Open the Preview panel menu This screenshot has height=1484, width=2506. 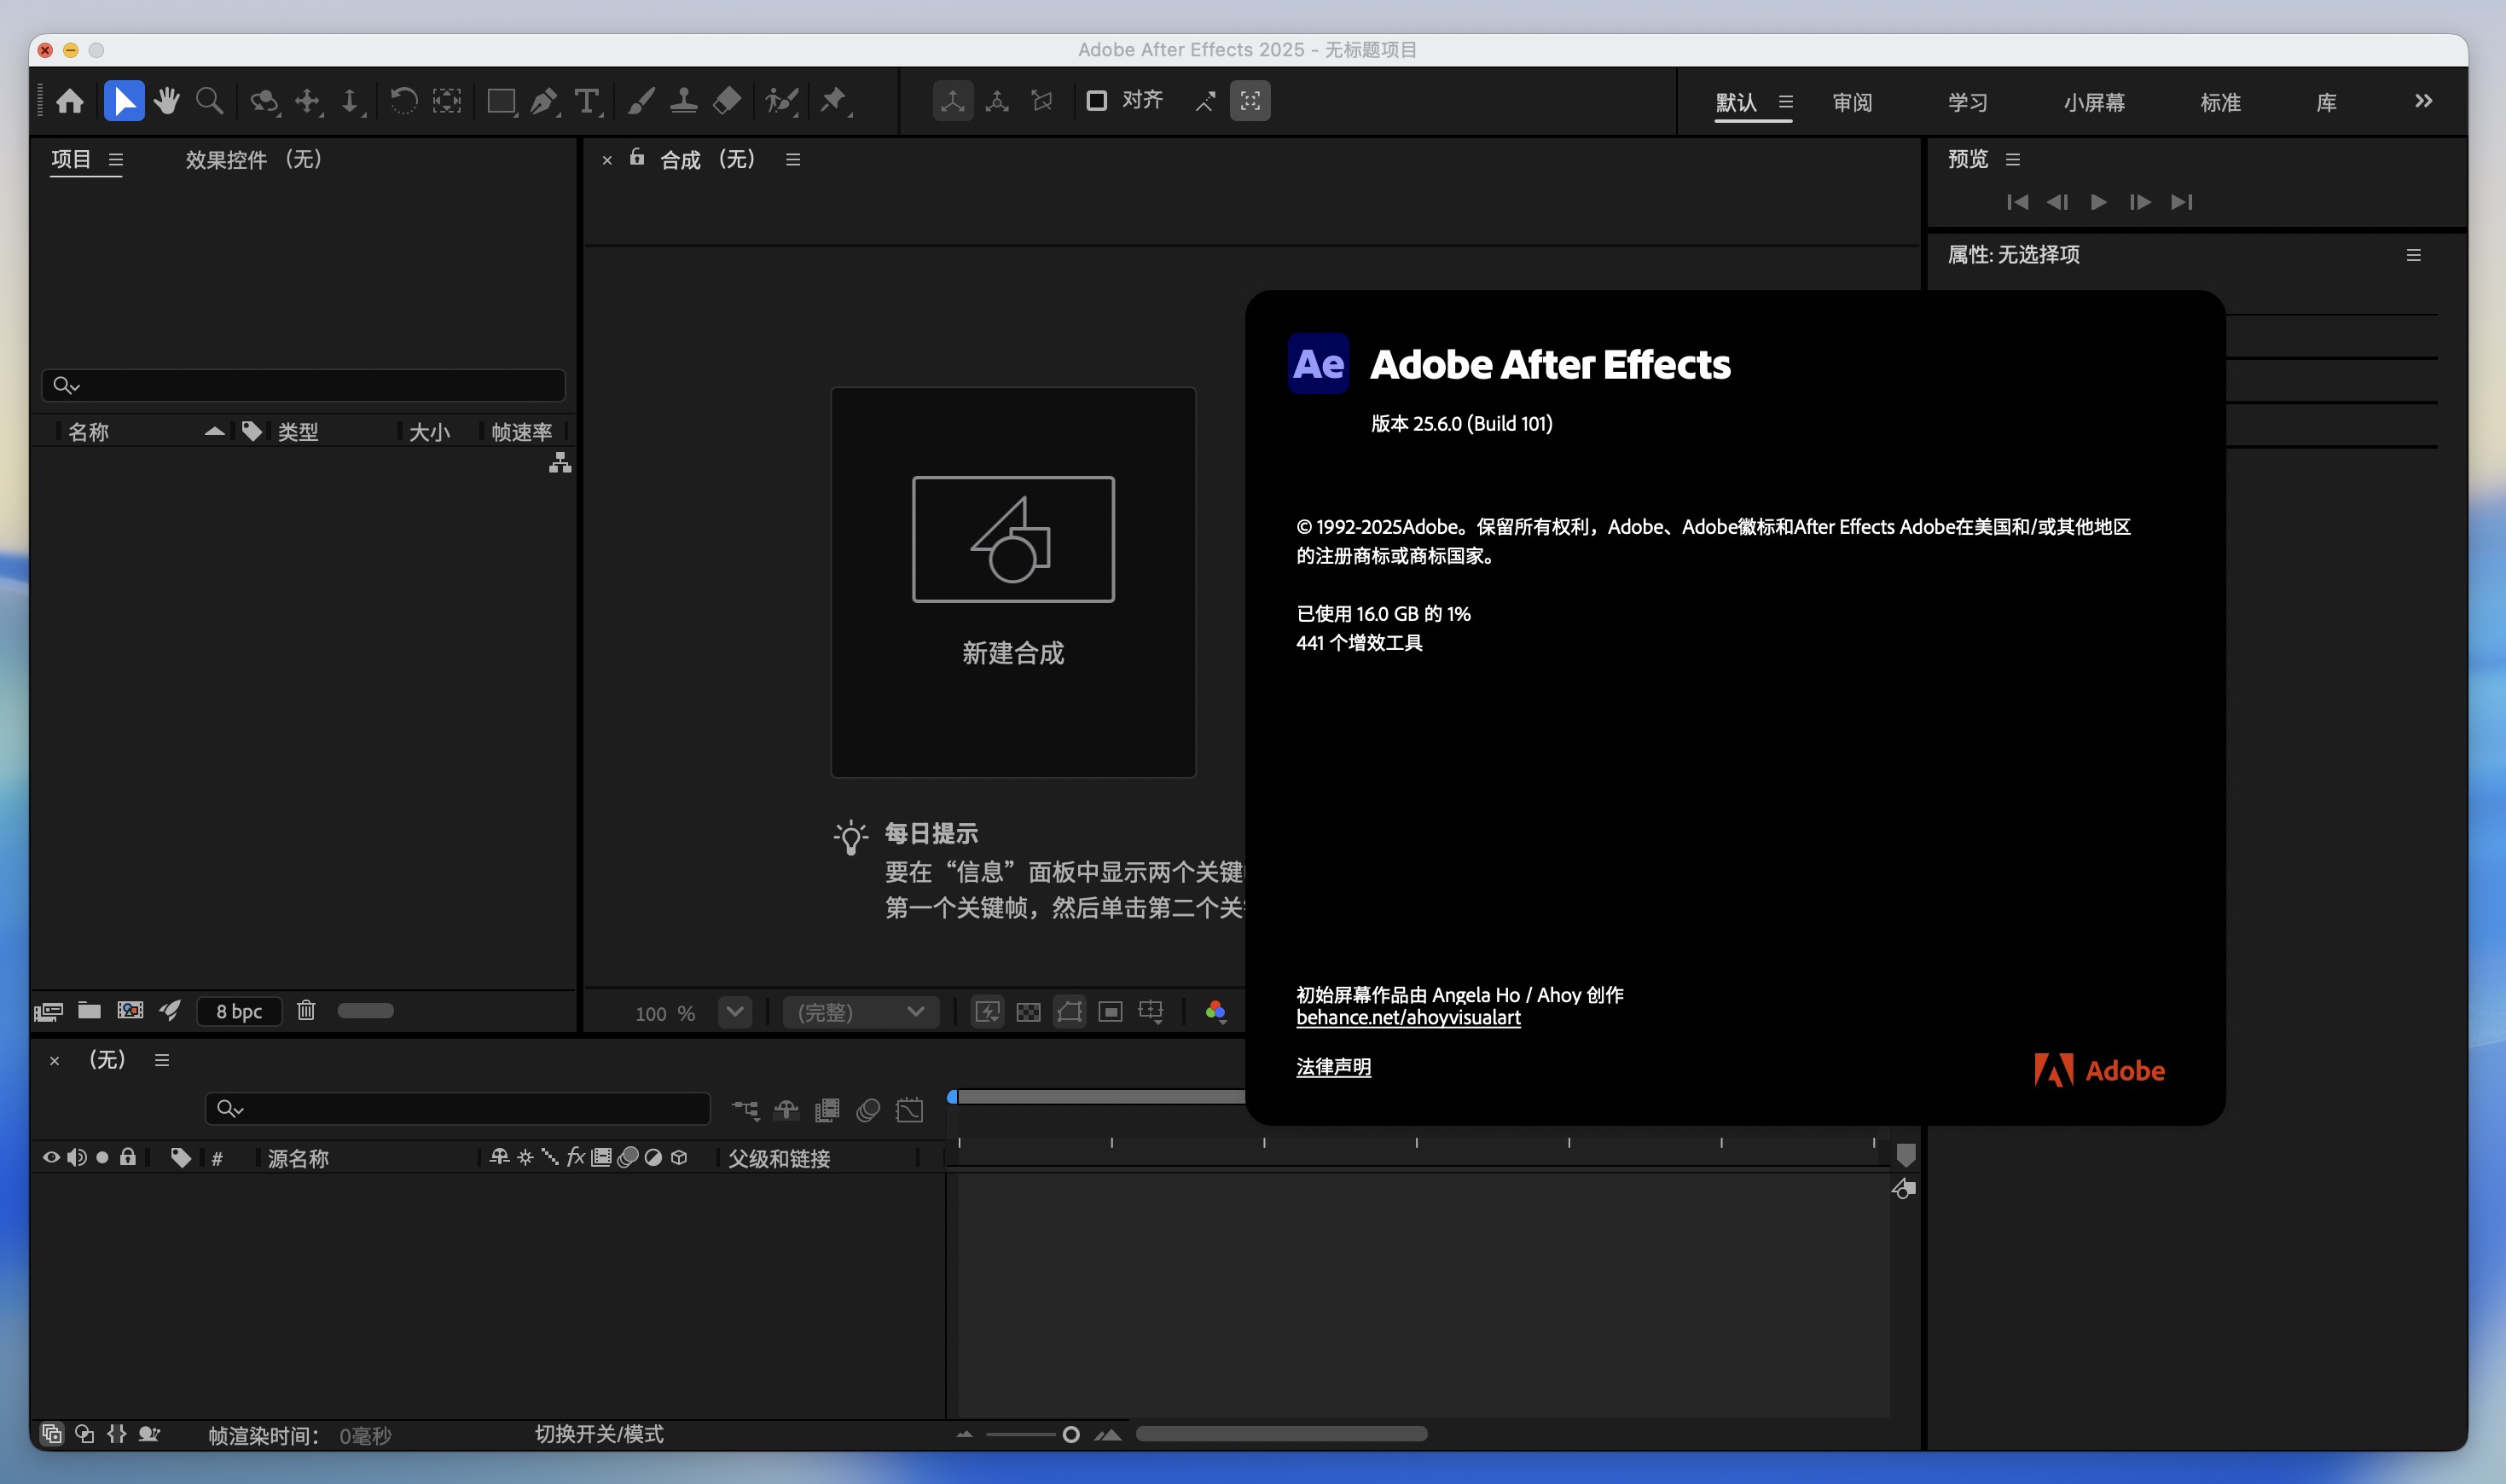pos(2014,158)
